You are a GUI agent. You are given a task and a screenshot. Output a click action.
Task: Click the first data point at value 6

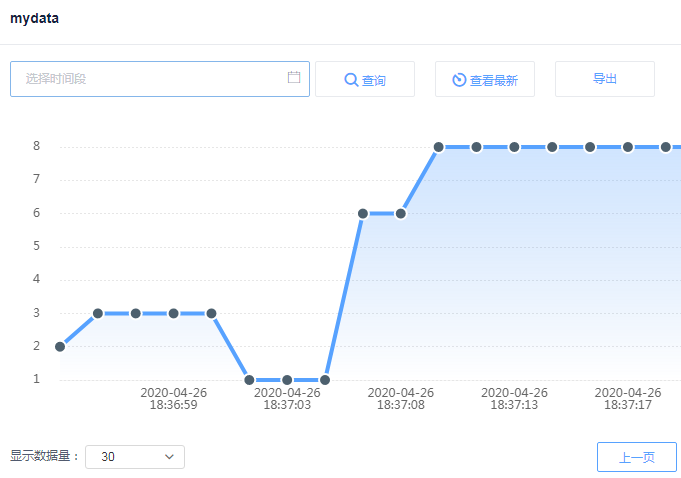(363, 213)
